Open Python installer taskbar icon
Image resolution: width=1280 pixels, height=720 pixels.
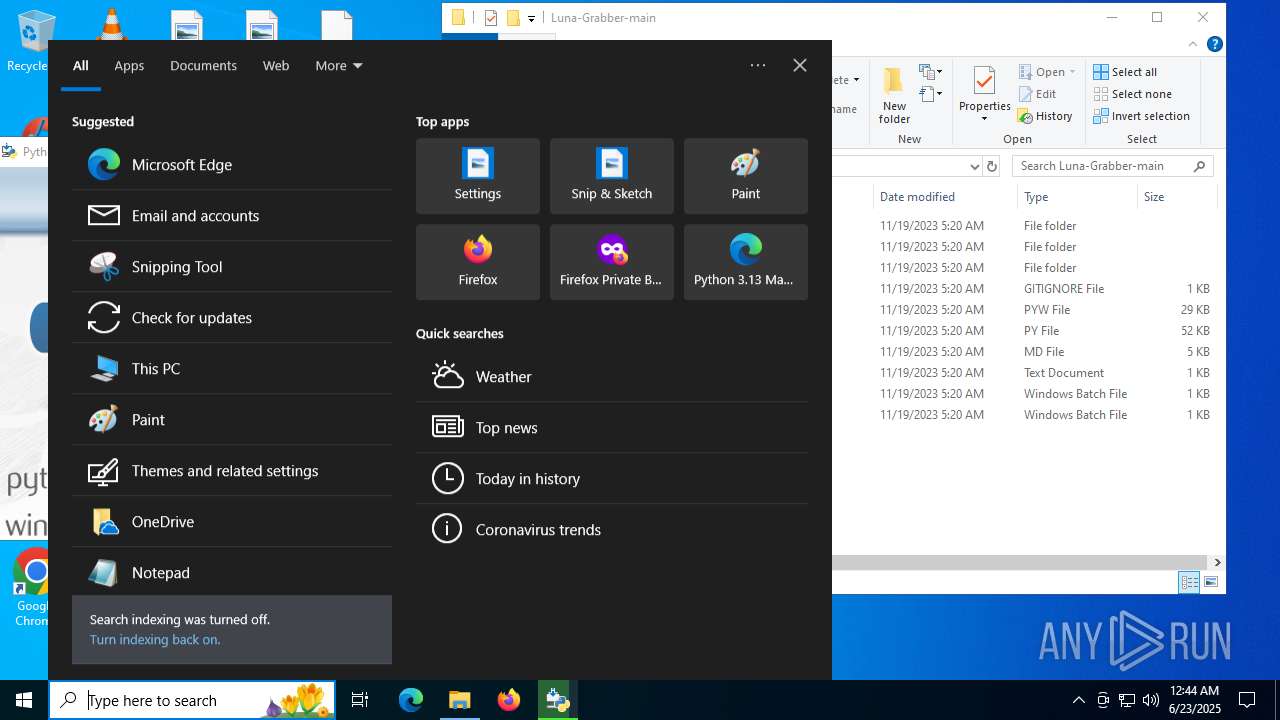(557, 700)
